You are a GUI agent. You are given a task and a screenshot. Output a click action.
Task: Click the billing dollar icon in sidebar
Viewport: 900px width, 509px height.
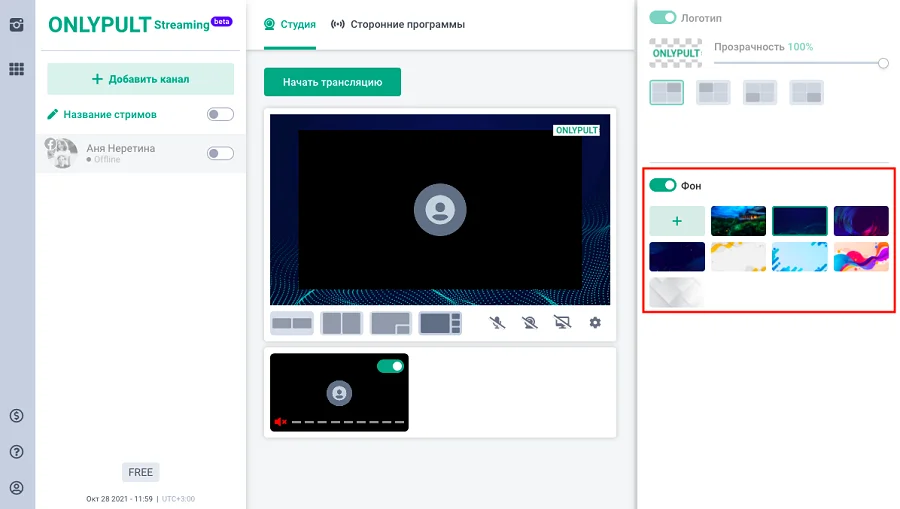16,416
